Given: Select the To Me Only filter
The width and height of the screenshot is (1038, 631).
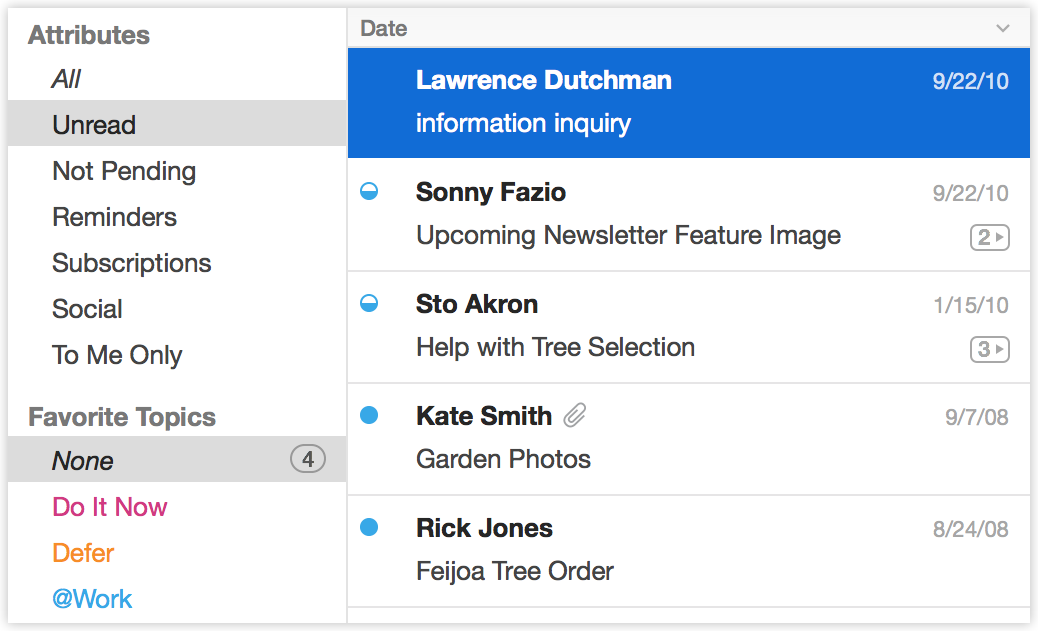Looking at the screenshot, I should (x=116, y=355).
